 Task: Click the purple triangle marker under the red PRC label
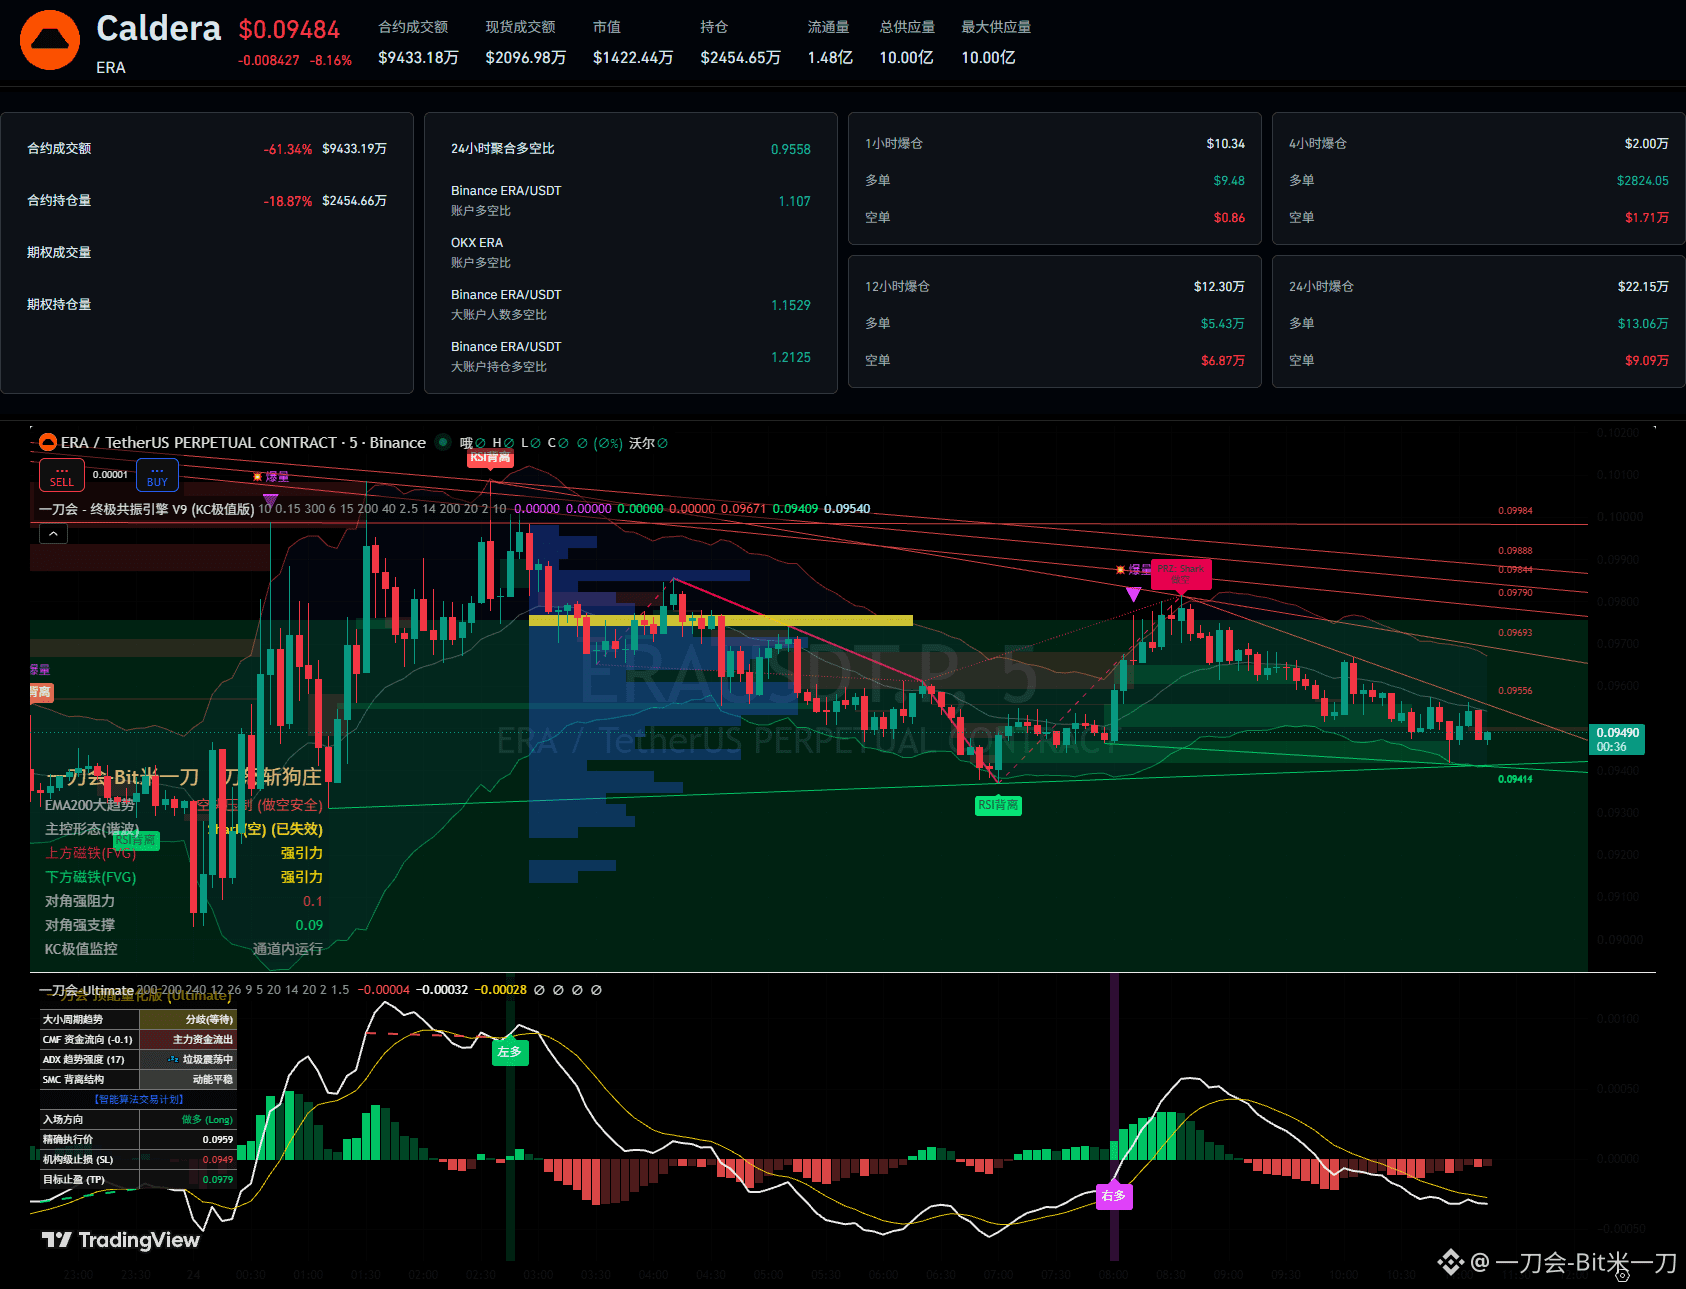[x=1133, y=594]
